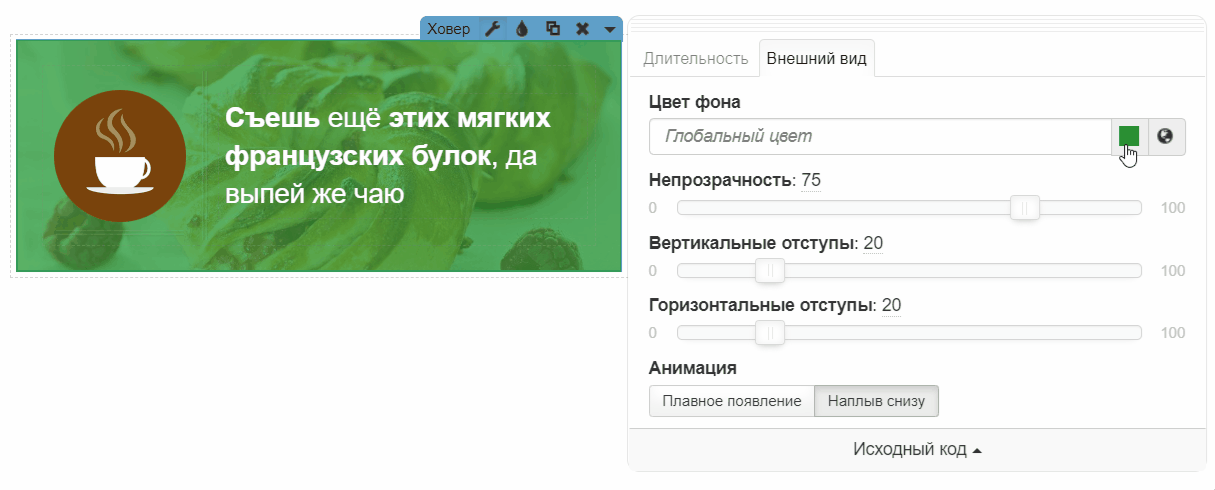Image resolution: width=1215 pixels, height=490 pixels.
Task: Click the wrench settings icon
Action: (x=492, y=29)
